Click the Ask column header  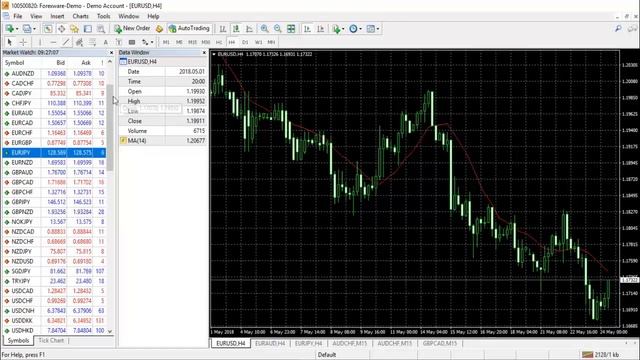(x=86, y=62)
